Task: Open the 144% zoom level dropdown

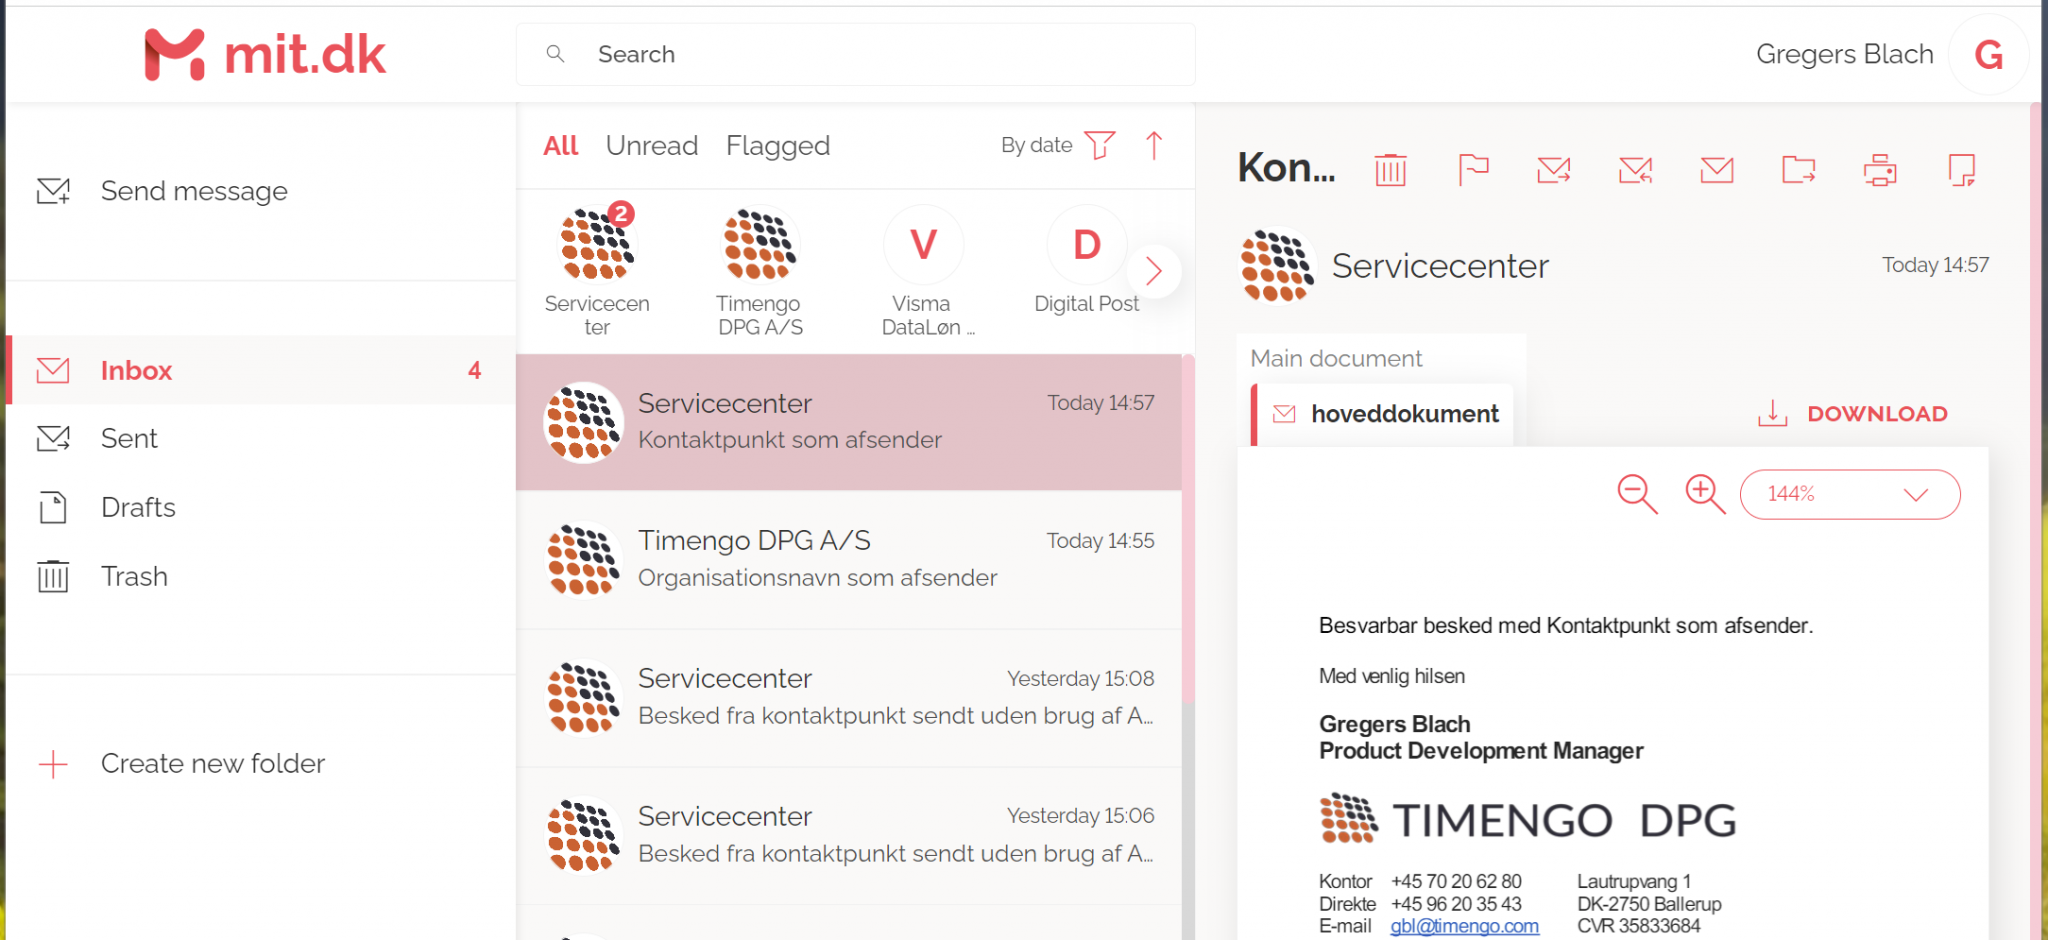Action: coord(1849,494)
